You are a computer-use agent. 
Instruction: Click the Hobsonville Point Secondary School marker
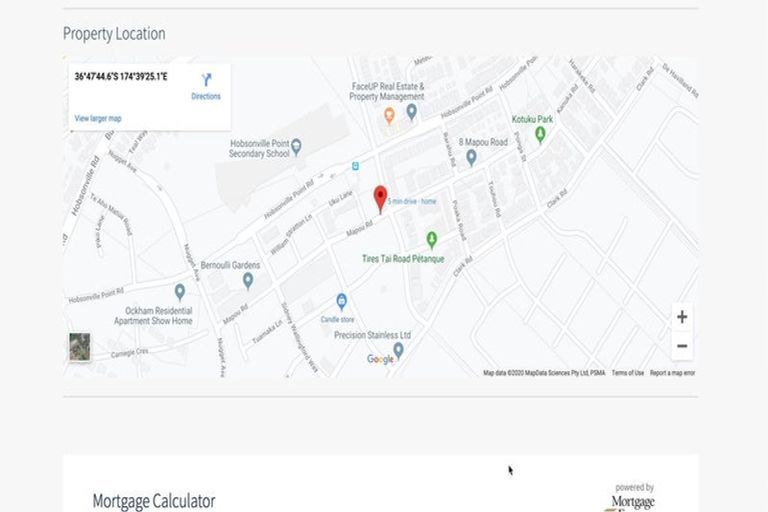pos(296,147)
